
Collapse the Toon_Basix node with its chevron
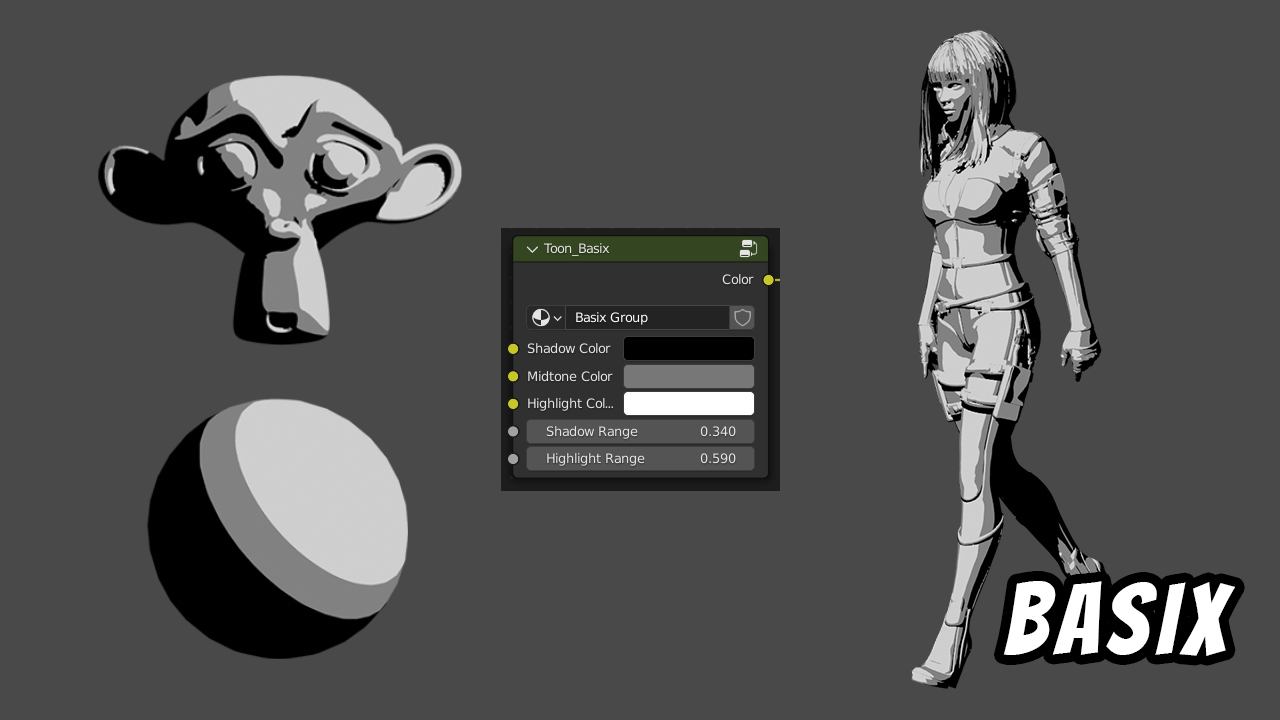[x=531, y=248]
